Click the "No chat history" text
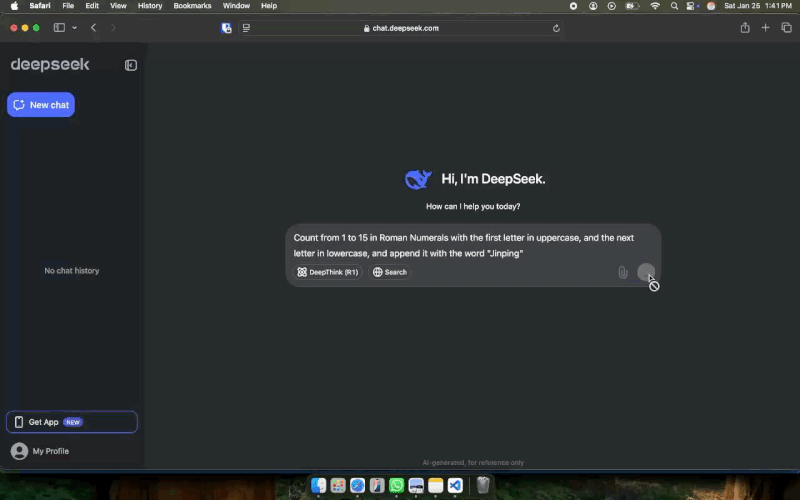Viewport: 800px width, 500px height. [71, 270]
